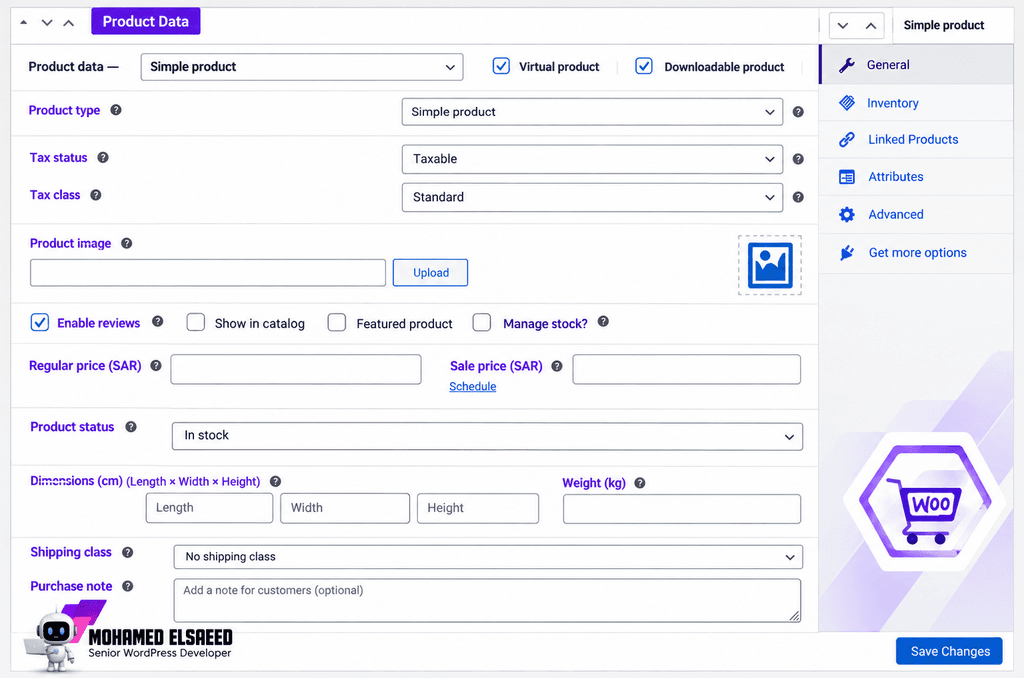
Task: Show help tooltip beside Tax class label
Action: click(95, 195)
